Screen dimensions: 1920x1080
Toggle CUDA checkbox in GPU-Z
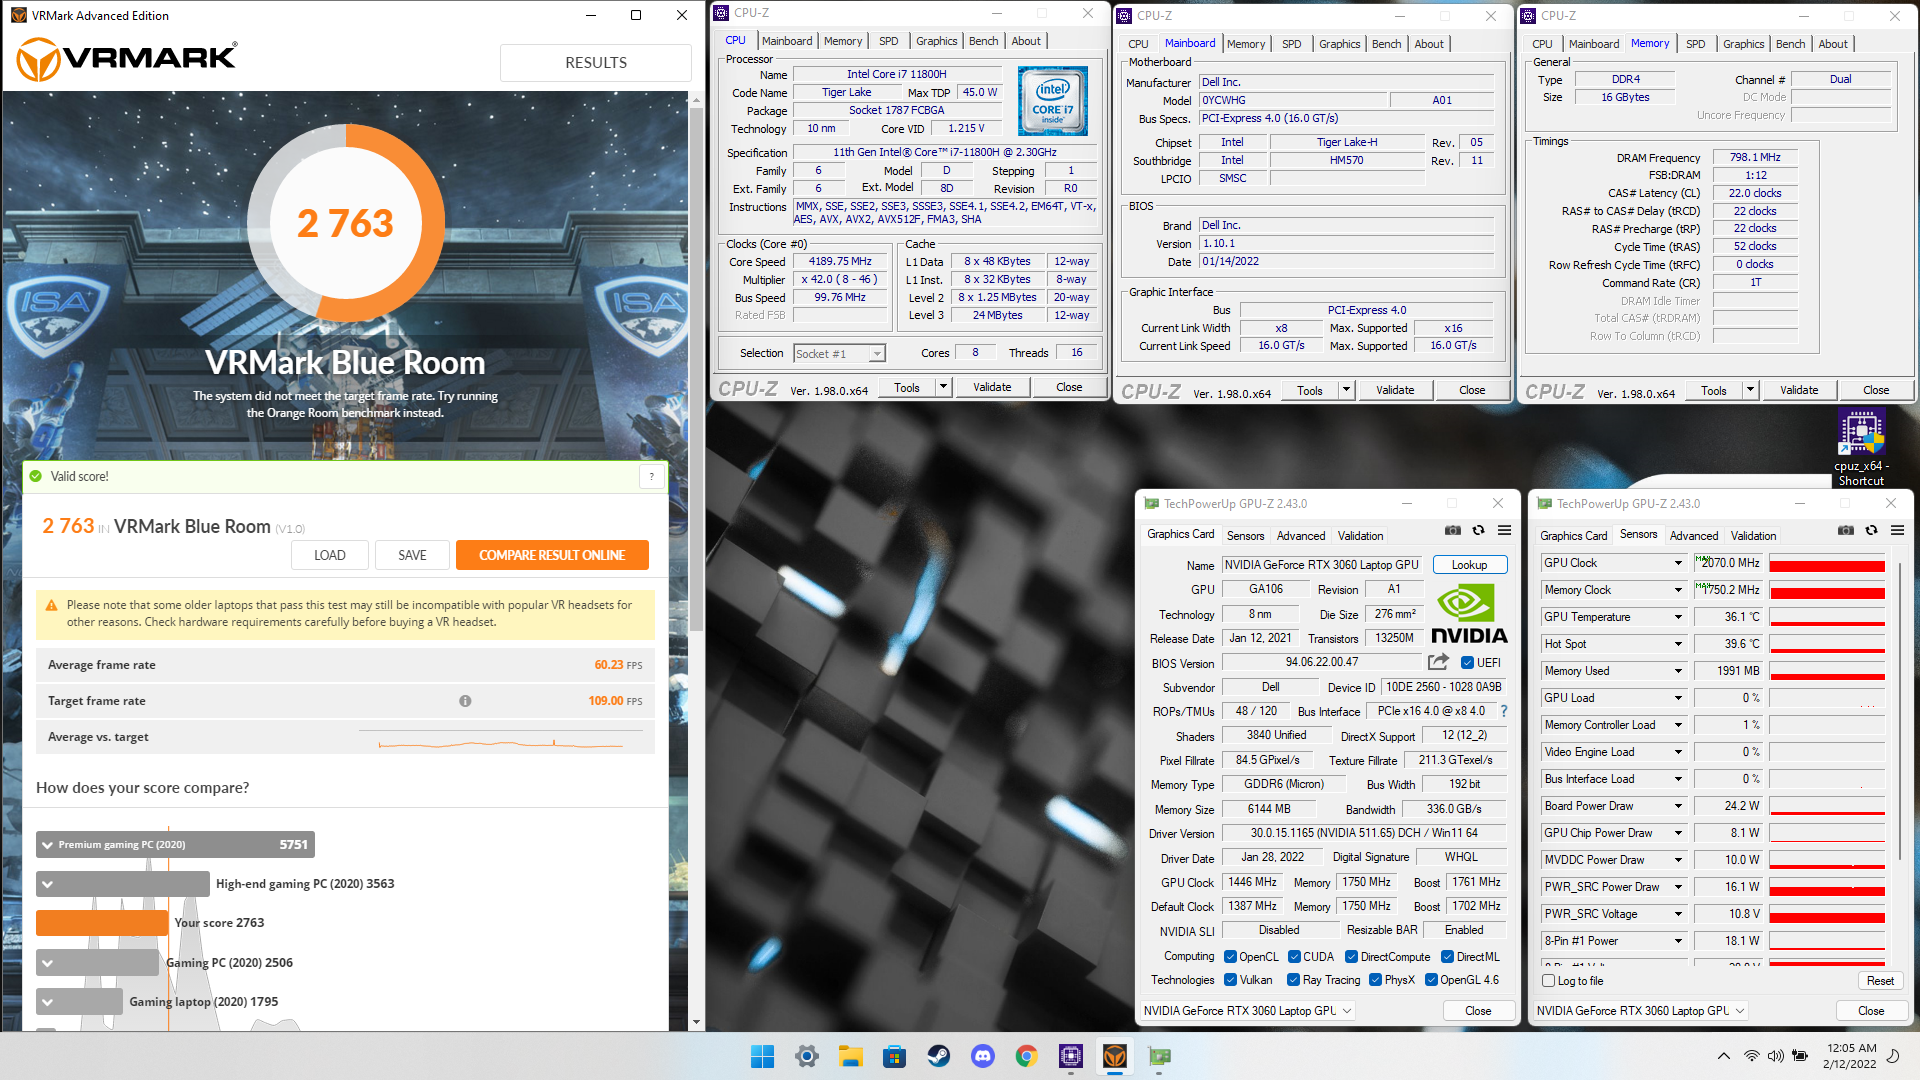point(1294,957)
